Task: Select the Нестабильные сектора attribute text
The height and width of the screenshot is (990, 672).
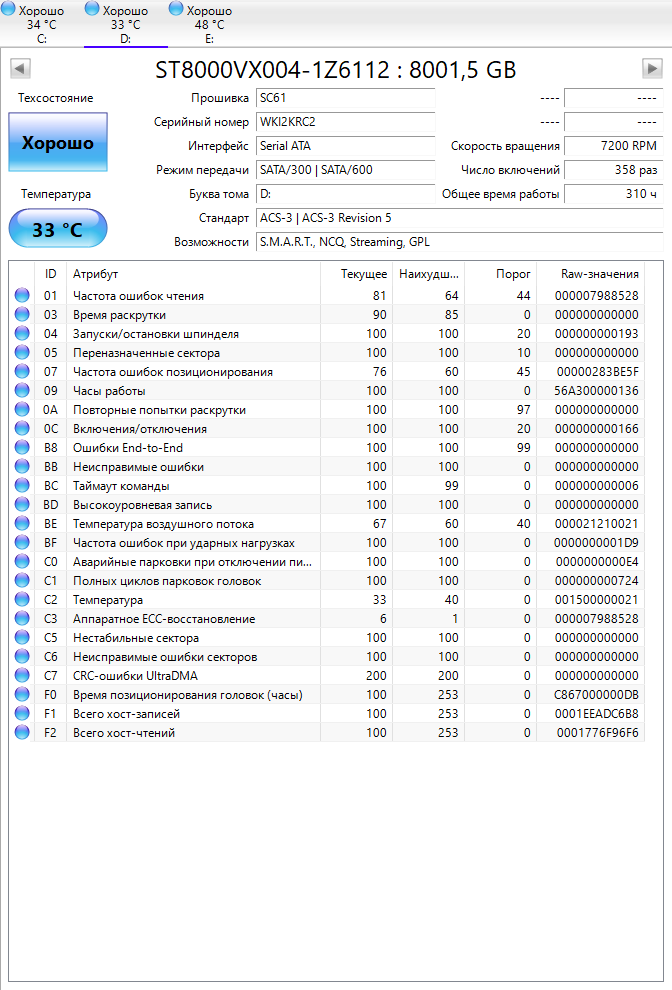Action: pos(136,638)
